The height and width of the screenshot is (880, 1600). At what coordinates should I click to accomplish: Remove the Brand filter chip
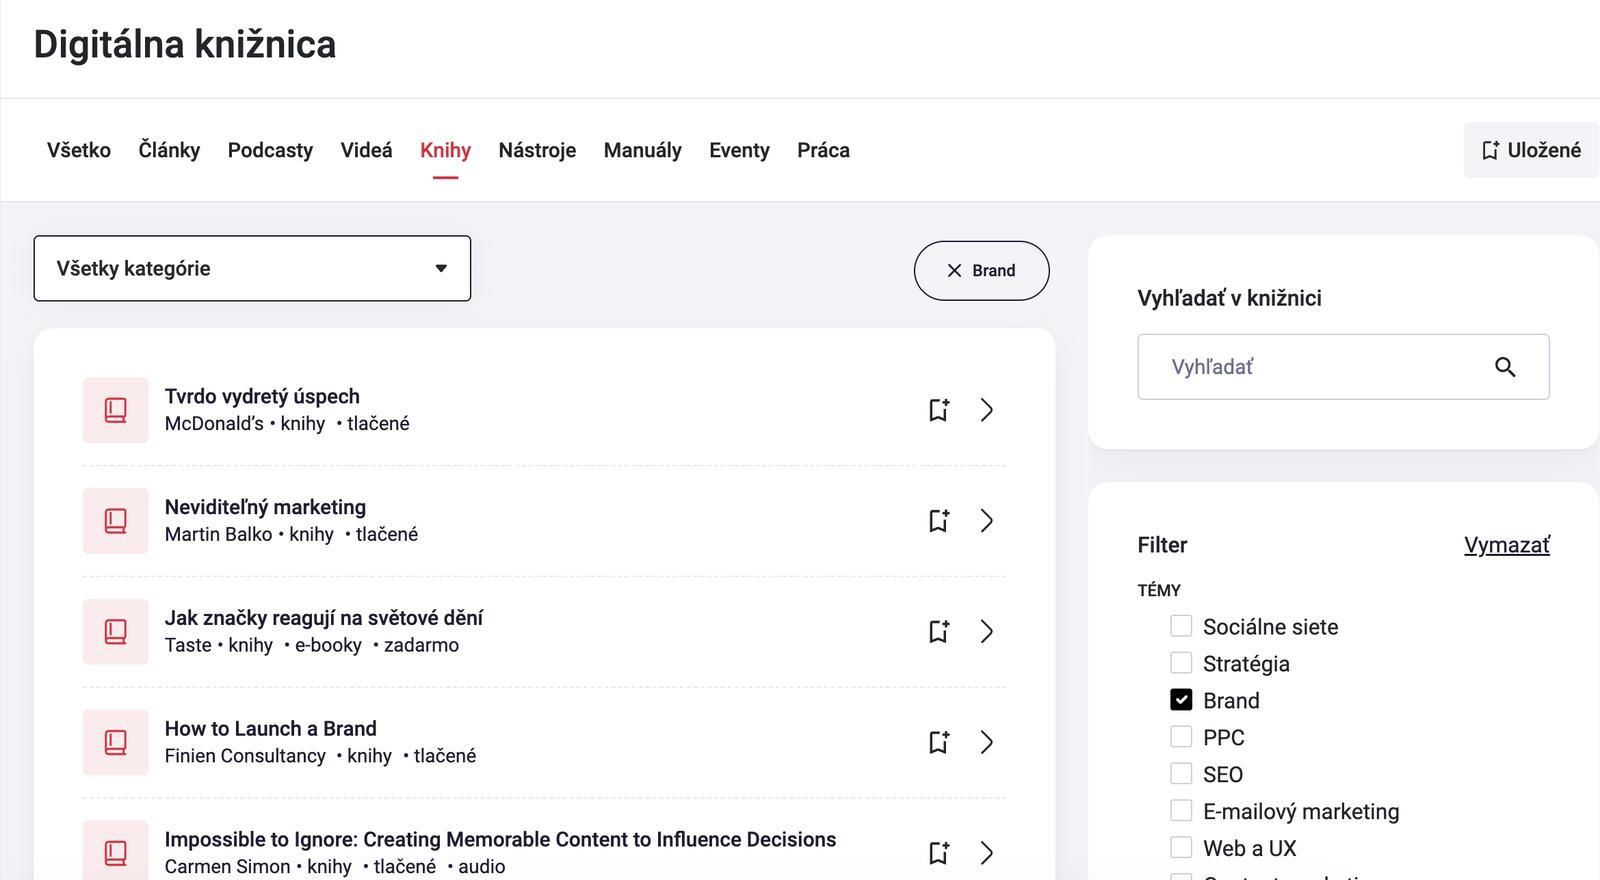tap(981, 271)
